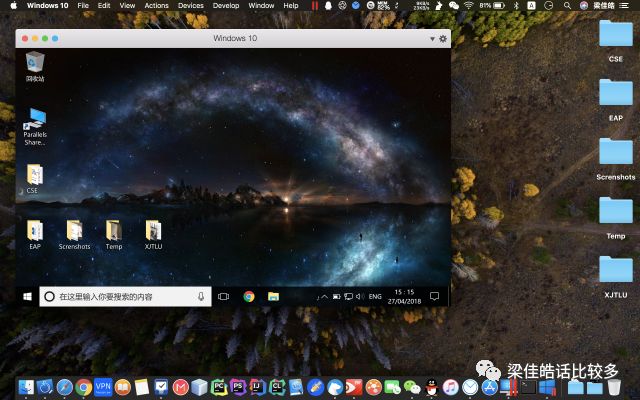Open File Explorer from Windows taskbar
The height and width of the screenshot is (400, 640).
click(273, 297)
